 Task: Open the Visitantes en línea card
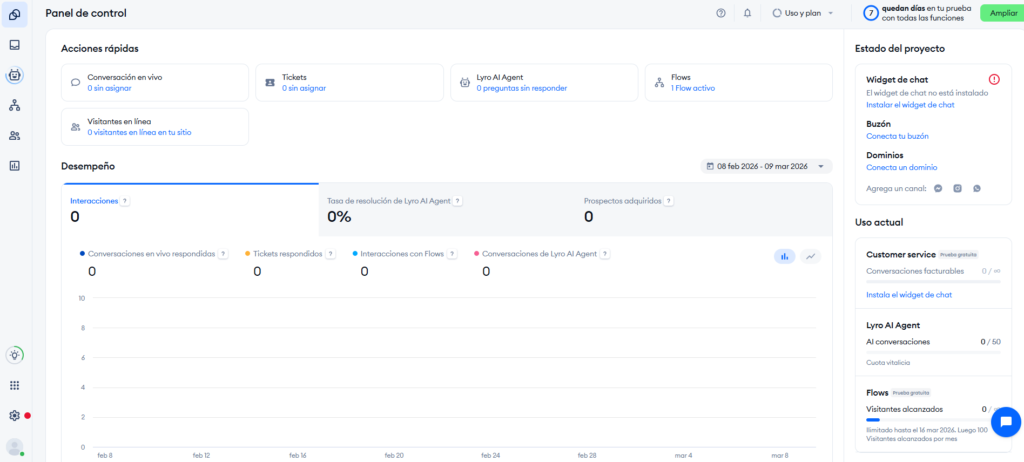(155, 127)
